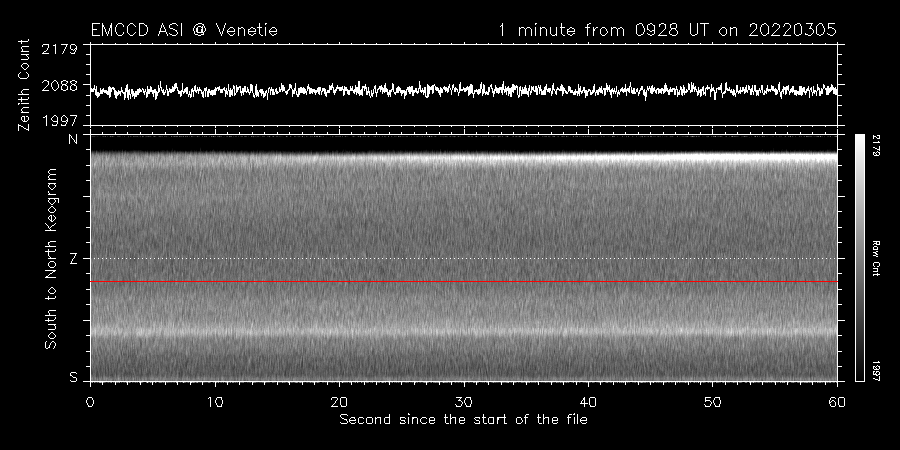Click the S label on the keogram axis

73,377
